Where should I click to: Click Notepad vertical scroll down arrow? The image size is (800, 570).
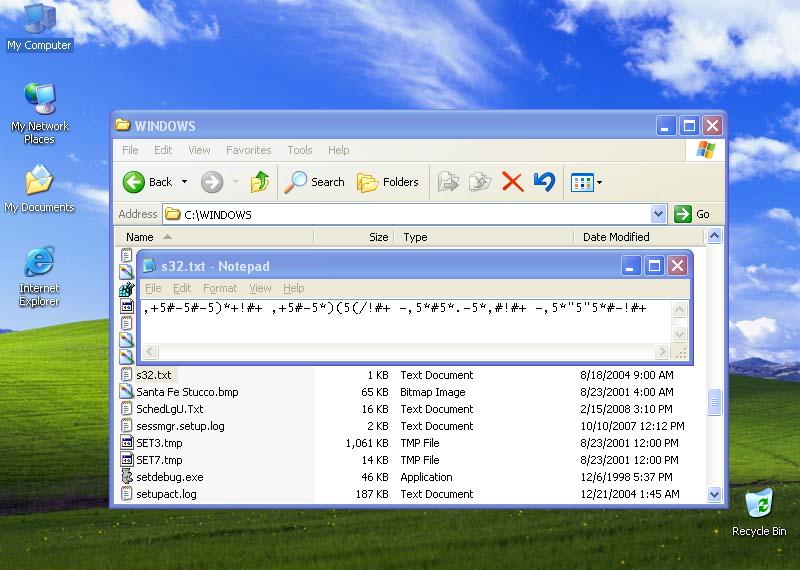point(679,334)
